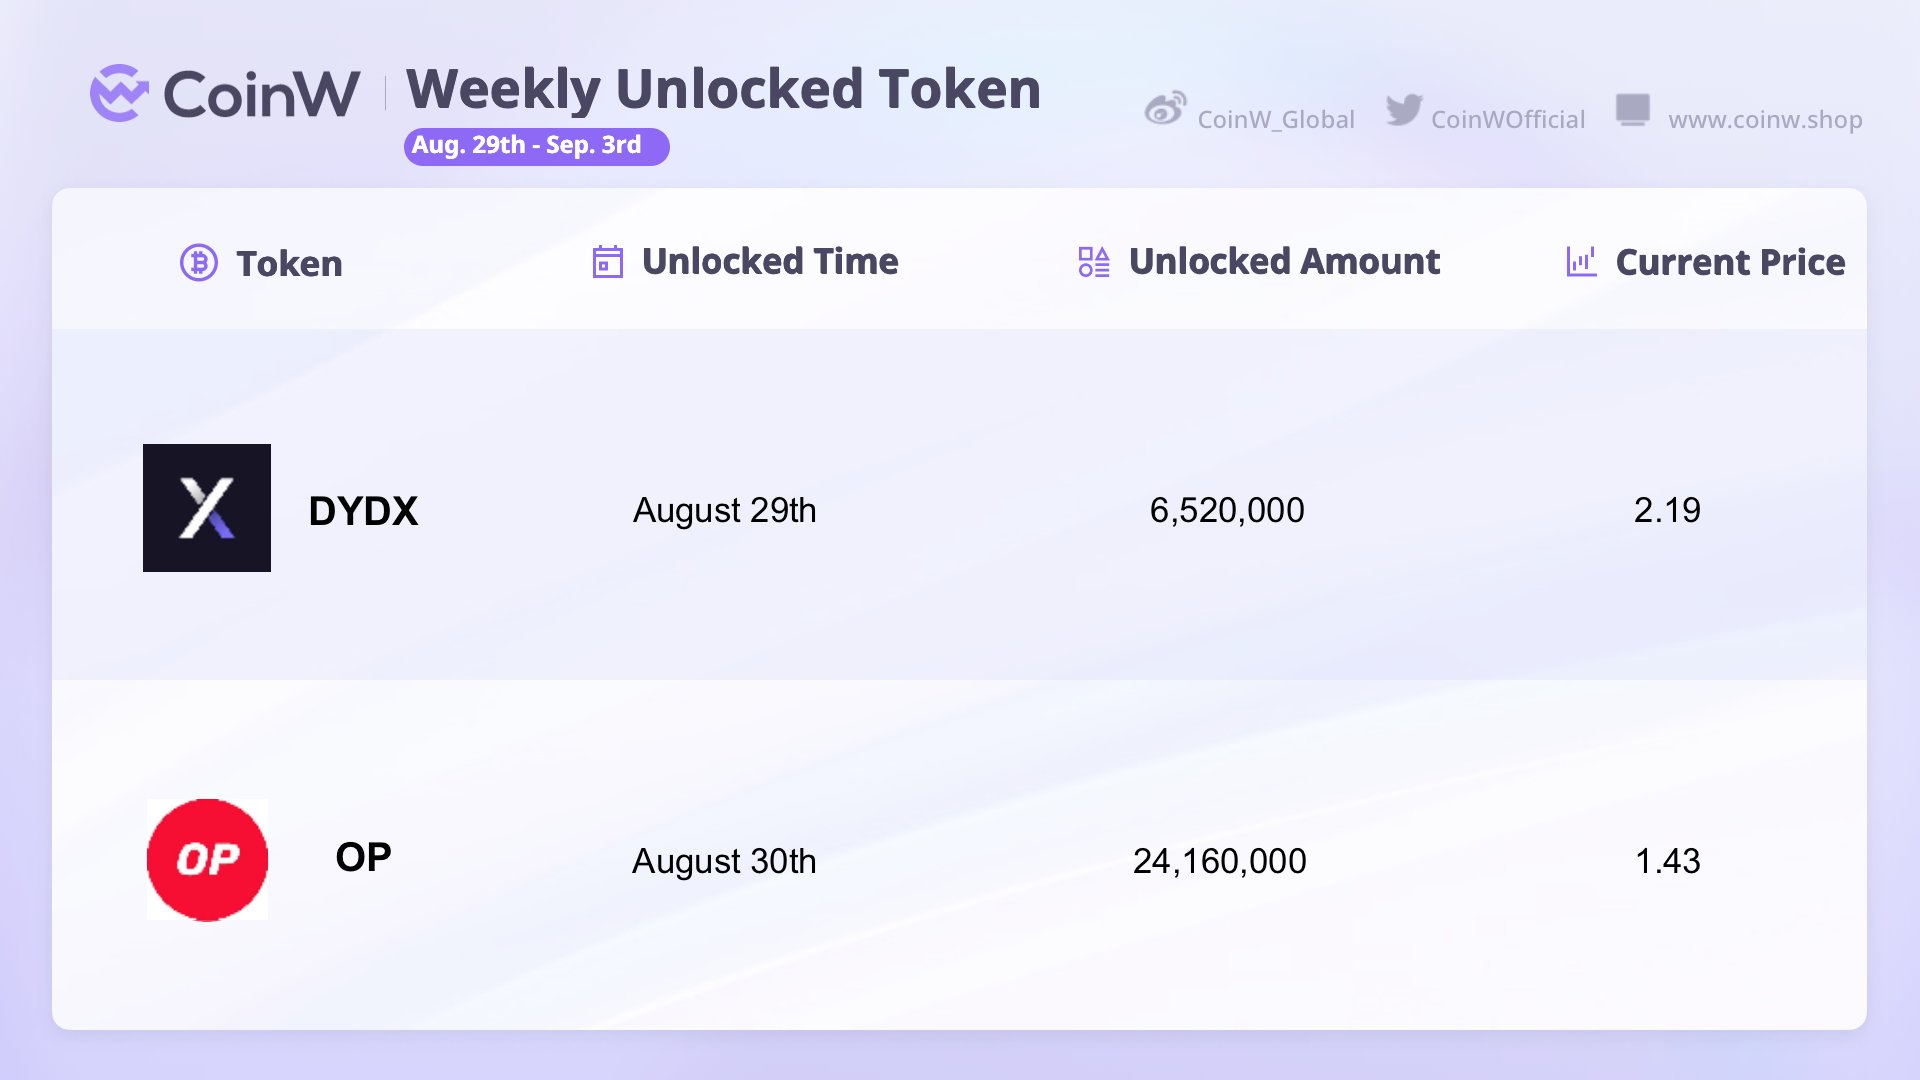The width and height of the screenshot is (1920, 1080).
Task: Click the chart icon beside Current Price
Action: coord(1581,262)
